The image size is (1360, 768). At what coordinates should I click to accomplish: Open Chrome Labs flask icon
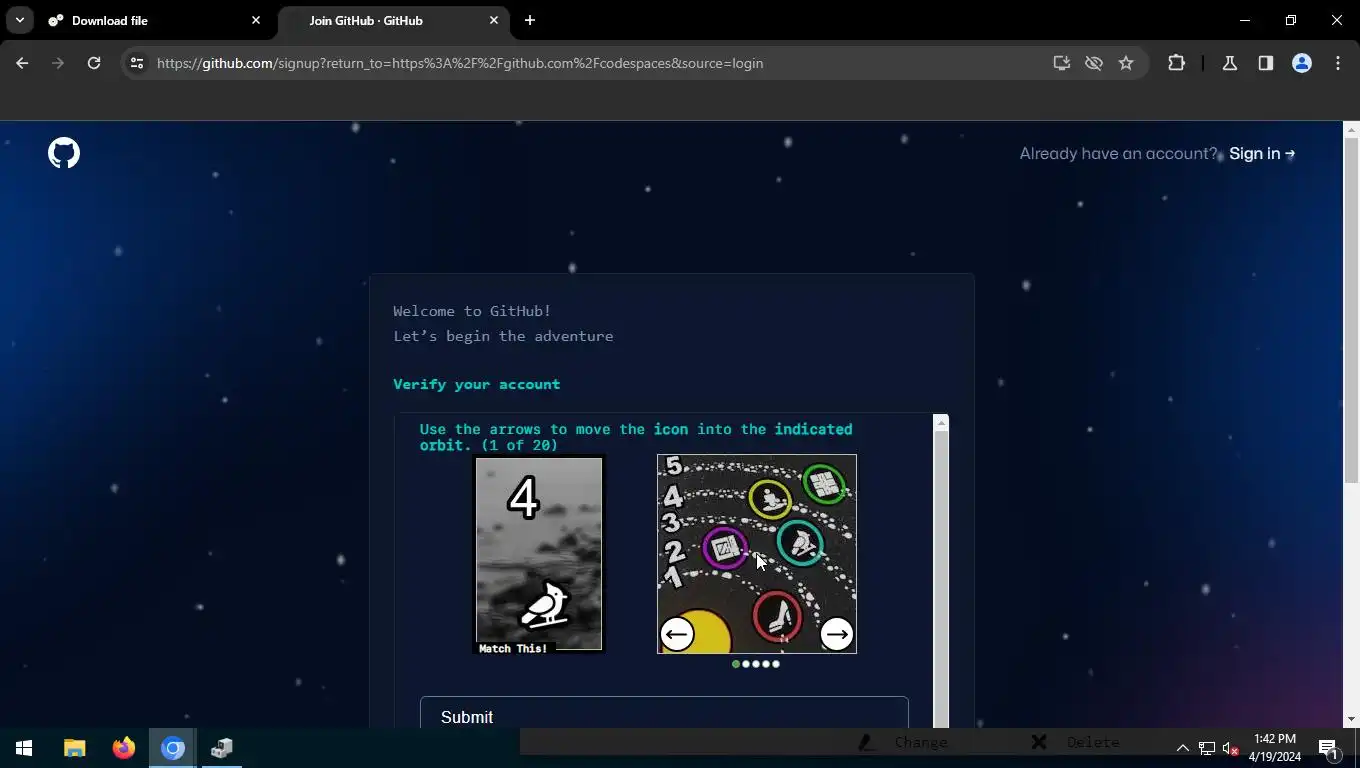[x=1230, y=63]
